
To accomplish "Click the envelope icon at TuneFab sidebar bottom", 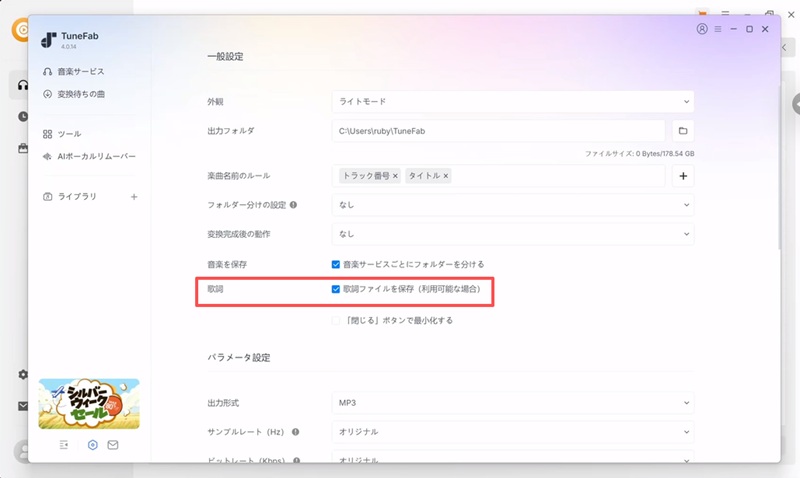I will 113,445.
